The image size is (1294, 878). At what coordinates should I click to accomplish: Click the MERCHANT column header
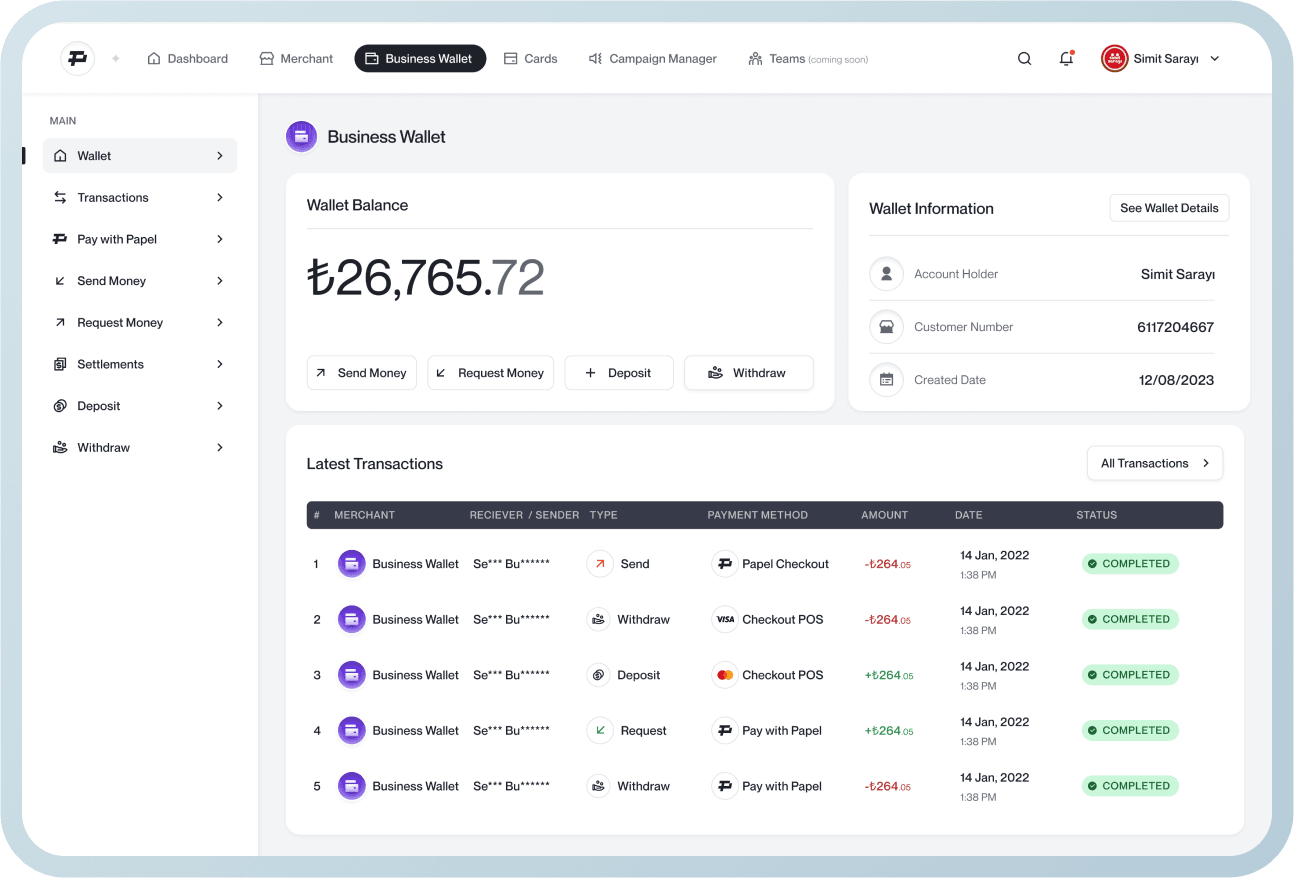(x=364, y=515)
